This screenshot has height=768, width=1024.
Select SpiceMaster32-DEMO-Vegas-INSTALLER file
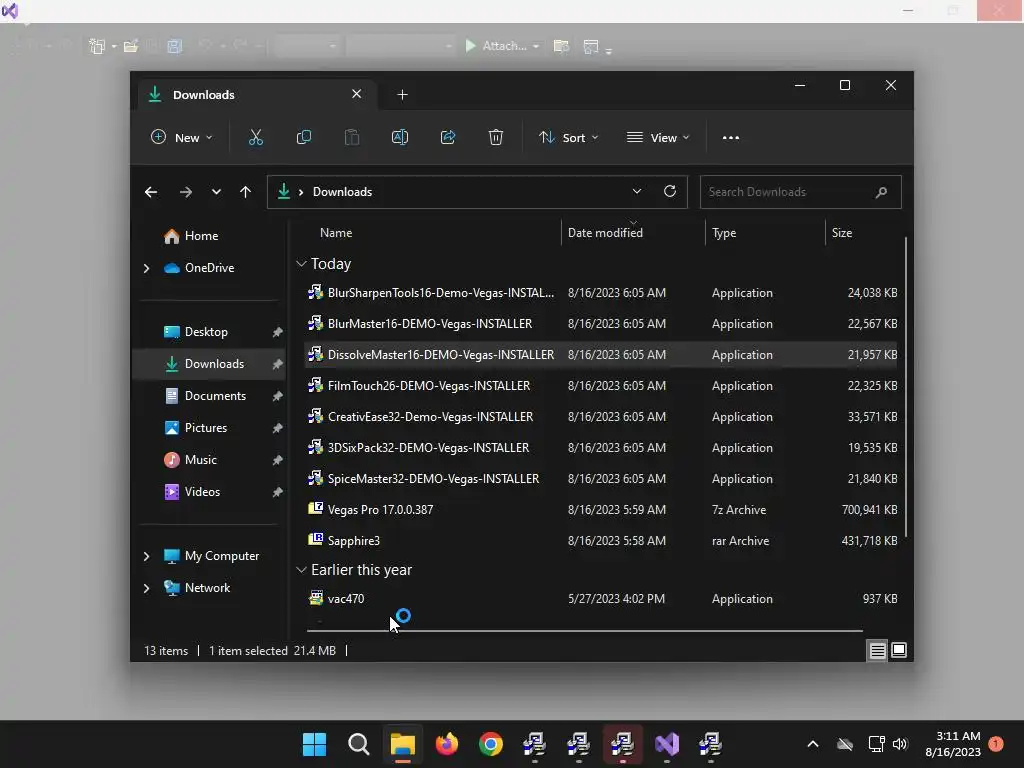coord(601,479)
